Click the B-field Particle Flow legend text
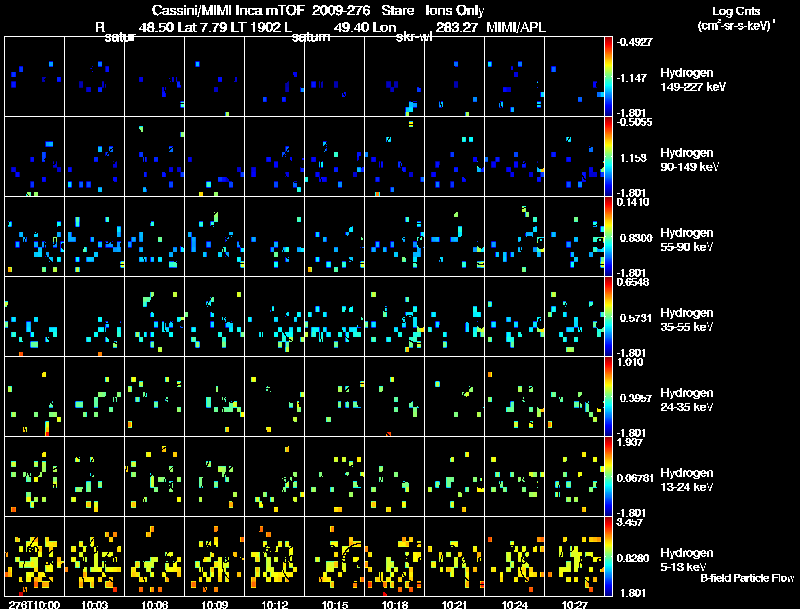 pos(747,578)
